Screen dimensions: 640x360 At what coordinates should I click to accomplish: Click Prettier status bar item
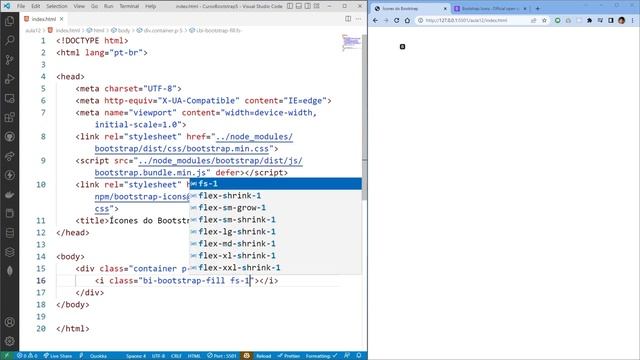(x=289, y=356)
